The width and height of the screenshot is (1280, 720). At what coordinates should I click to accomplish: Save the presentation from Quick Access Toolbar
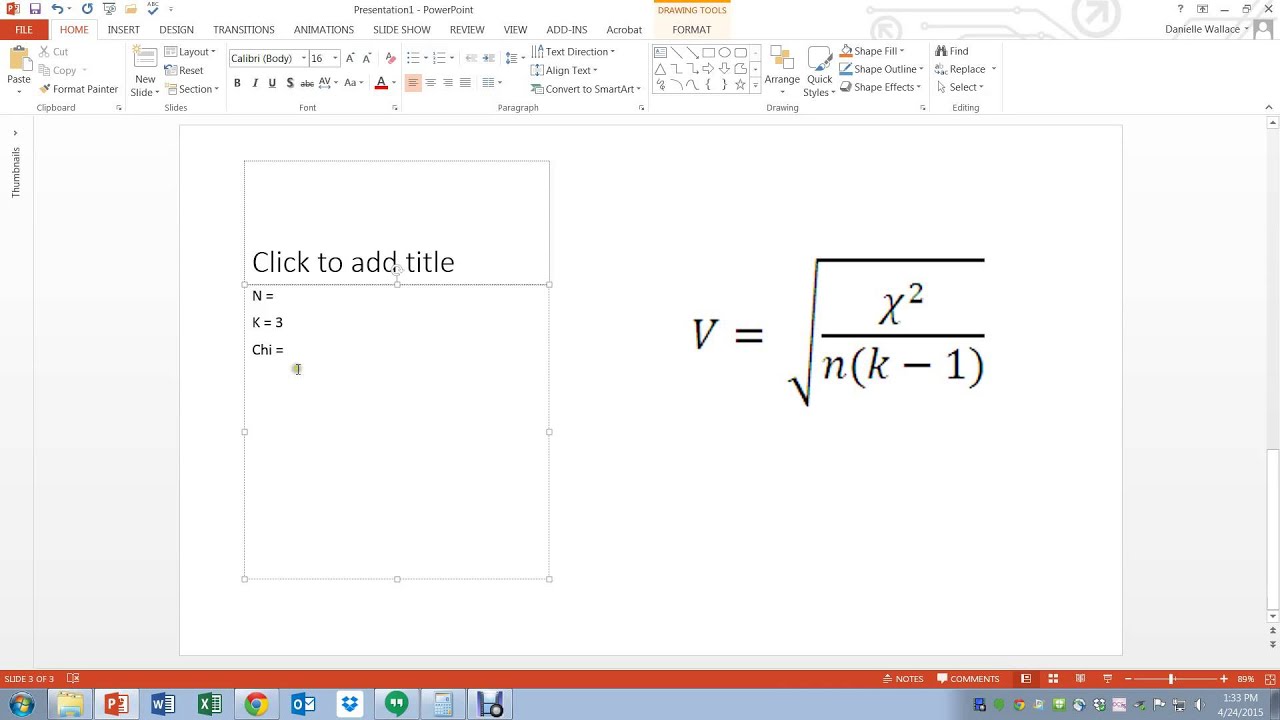pyautogui.click(x=35, y=9)
